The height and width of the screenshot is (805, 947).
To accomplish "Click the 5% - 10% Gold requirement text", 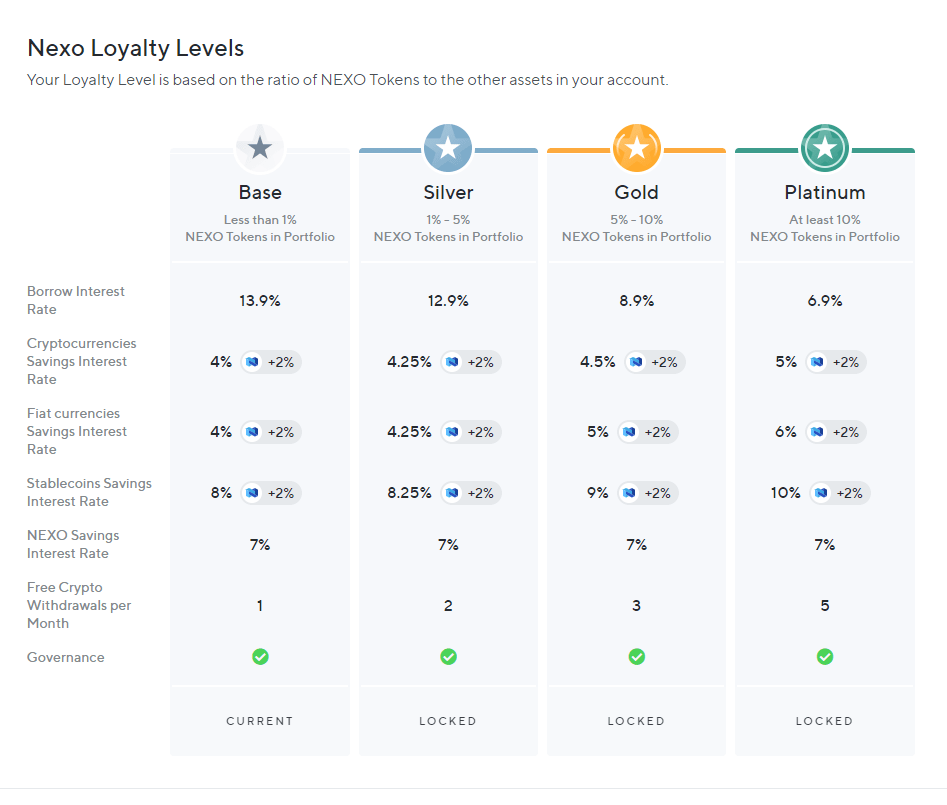I will point(637,220).
